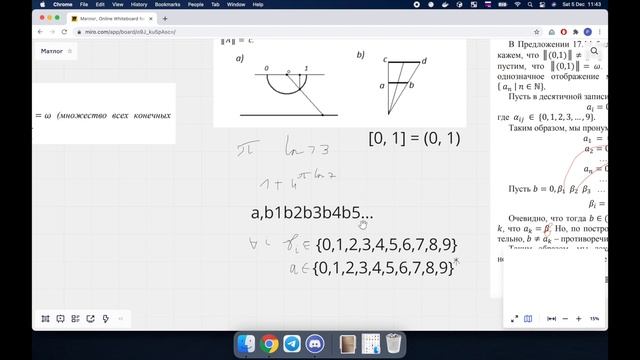Open the Opera red O extension
This screenshot has height=360, width=640.
pos(564,32)
